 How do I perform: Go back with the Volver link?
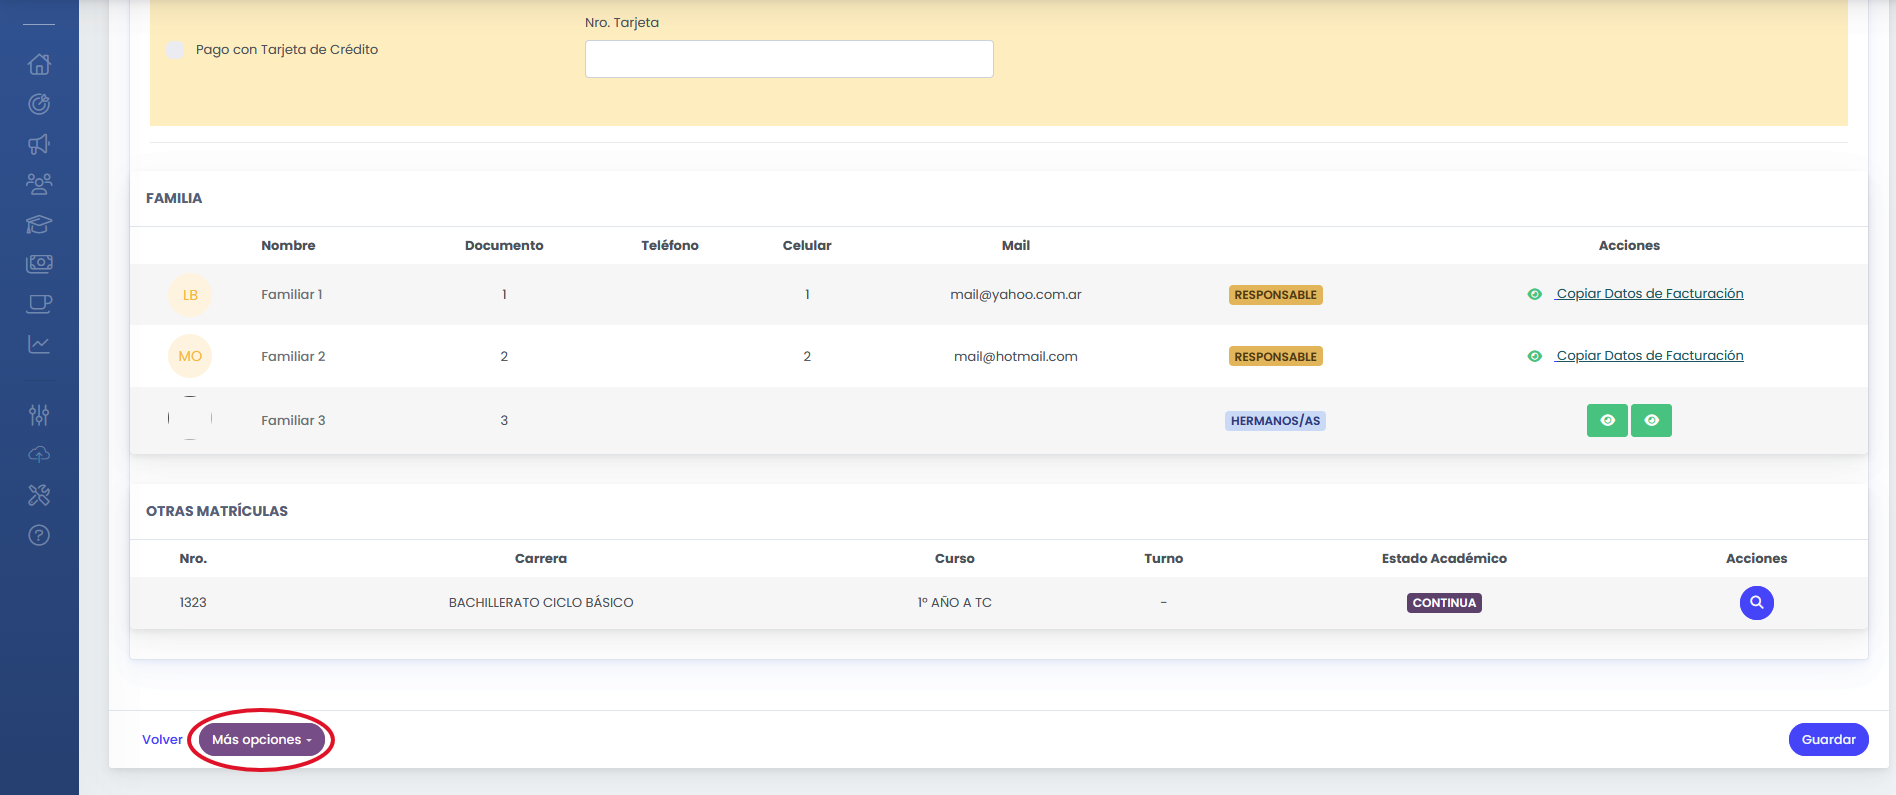pyautogui.click(x=162, y=740)
